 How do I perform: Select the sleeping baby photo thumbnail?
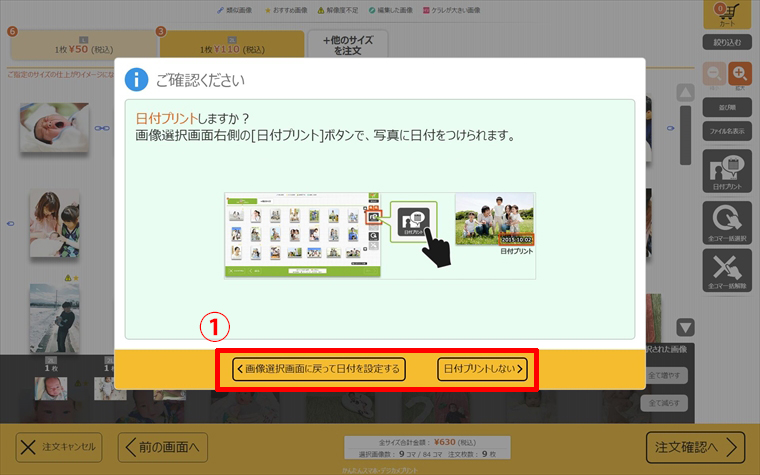point(47,126)
